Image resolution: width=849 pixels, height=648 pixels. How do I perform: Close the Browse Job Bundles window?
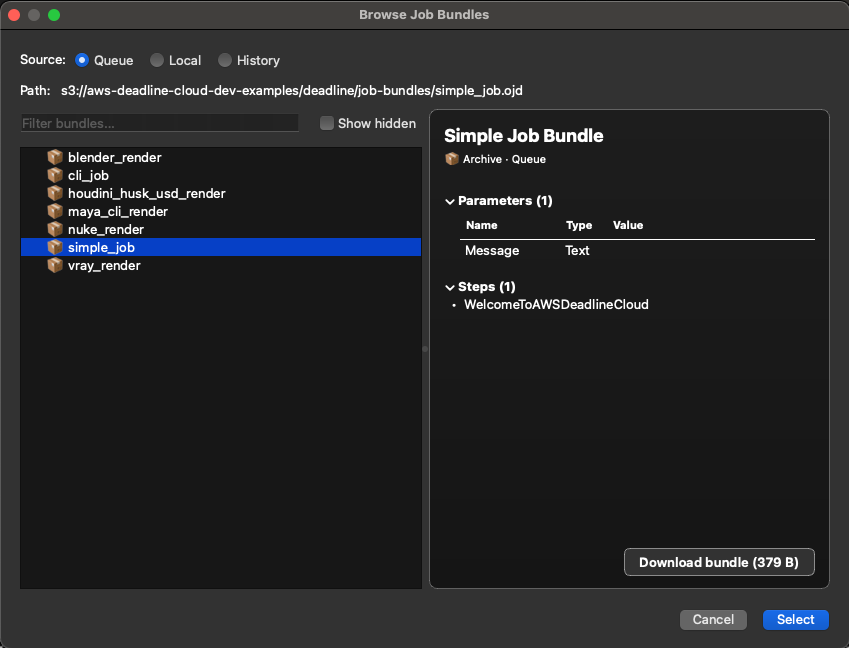(x=14, y=15)
